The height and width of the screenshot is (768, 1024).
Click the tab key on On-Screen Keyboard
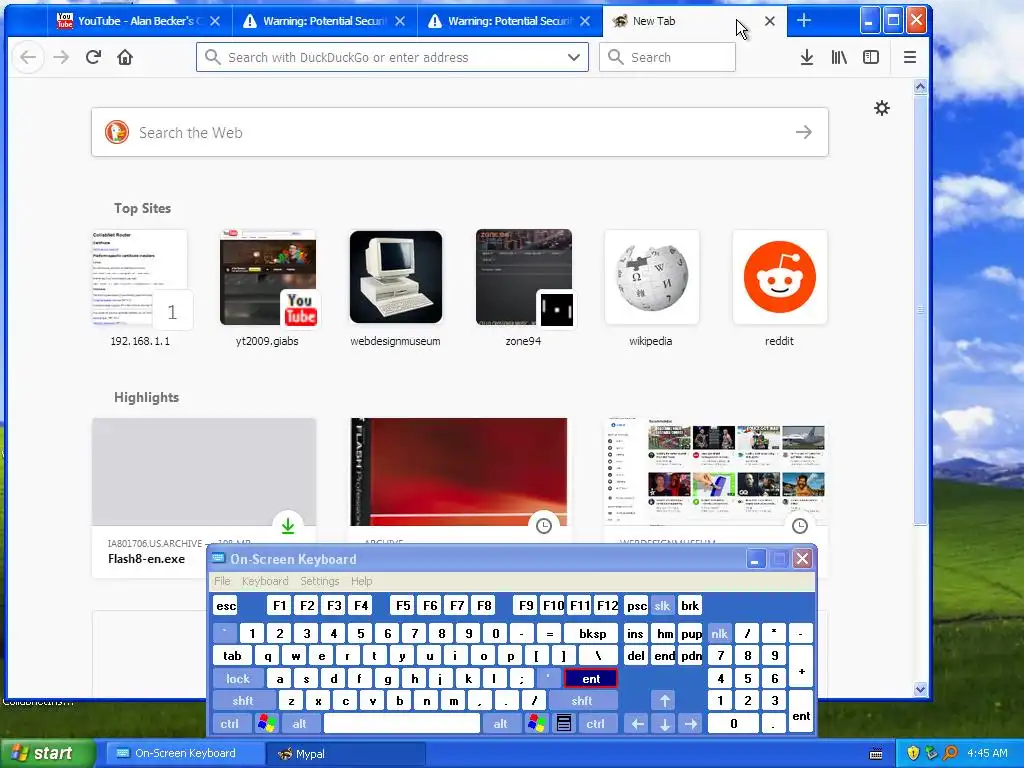(232, 656)
